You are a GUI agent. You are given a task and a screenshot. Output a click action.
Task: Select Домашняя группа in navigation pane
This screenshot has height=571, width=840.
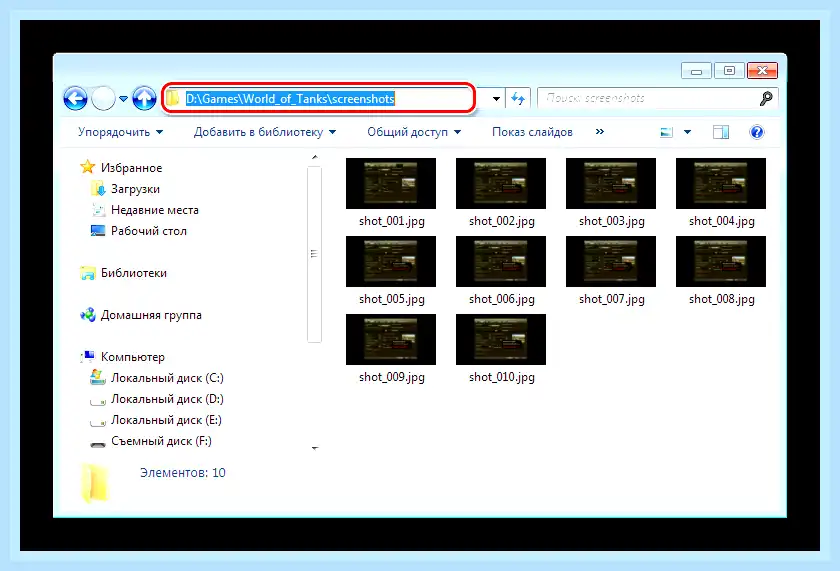(151, 315)
